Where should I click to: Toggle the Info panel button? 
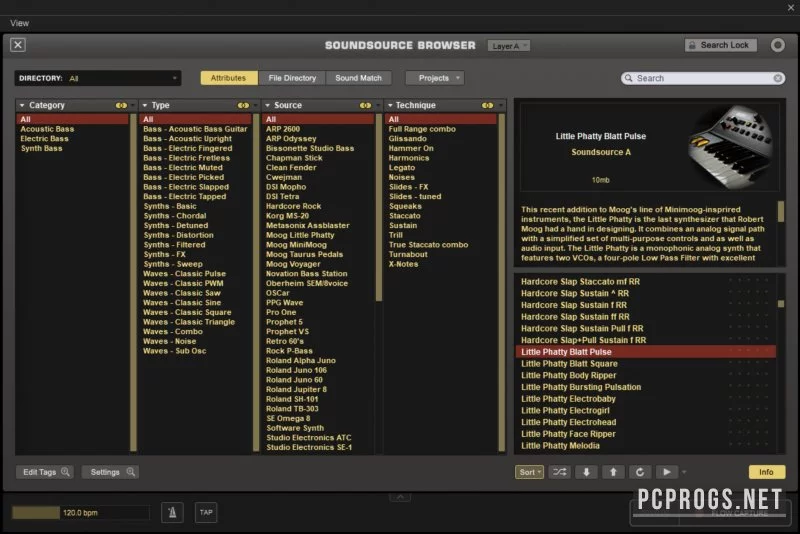(x=766, y=472)
